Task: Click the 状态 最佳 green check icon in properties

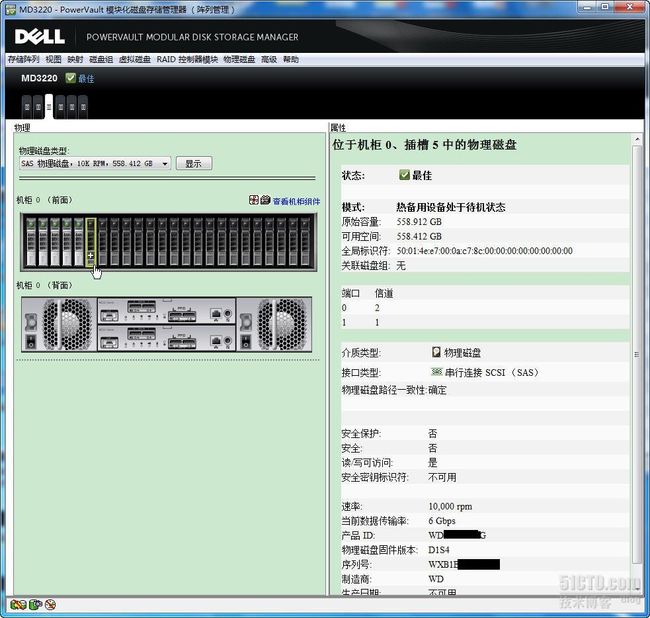Action: [404, 175]
